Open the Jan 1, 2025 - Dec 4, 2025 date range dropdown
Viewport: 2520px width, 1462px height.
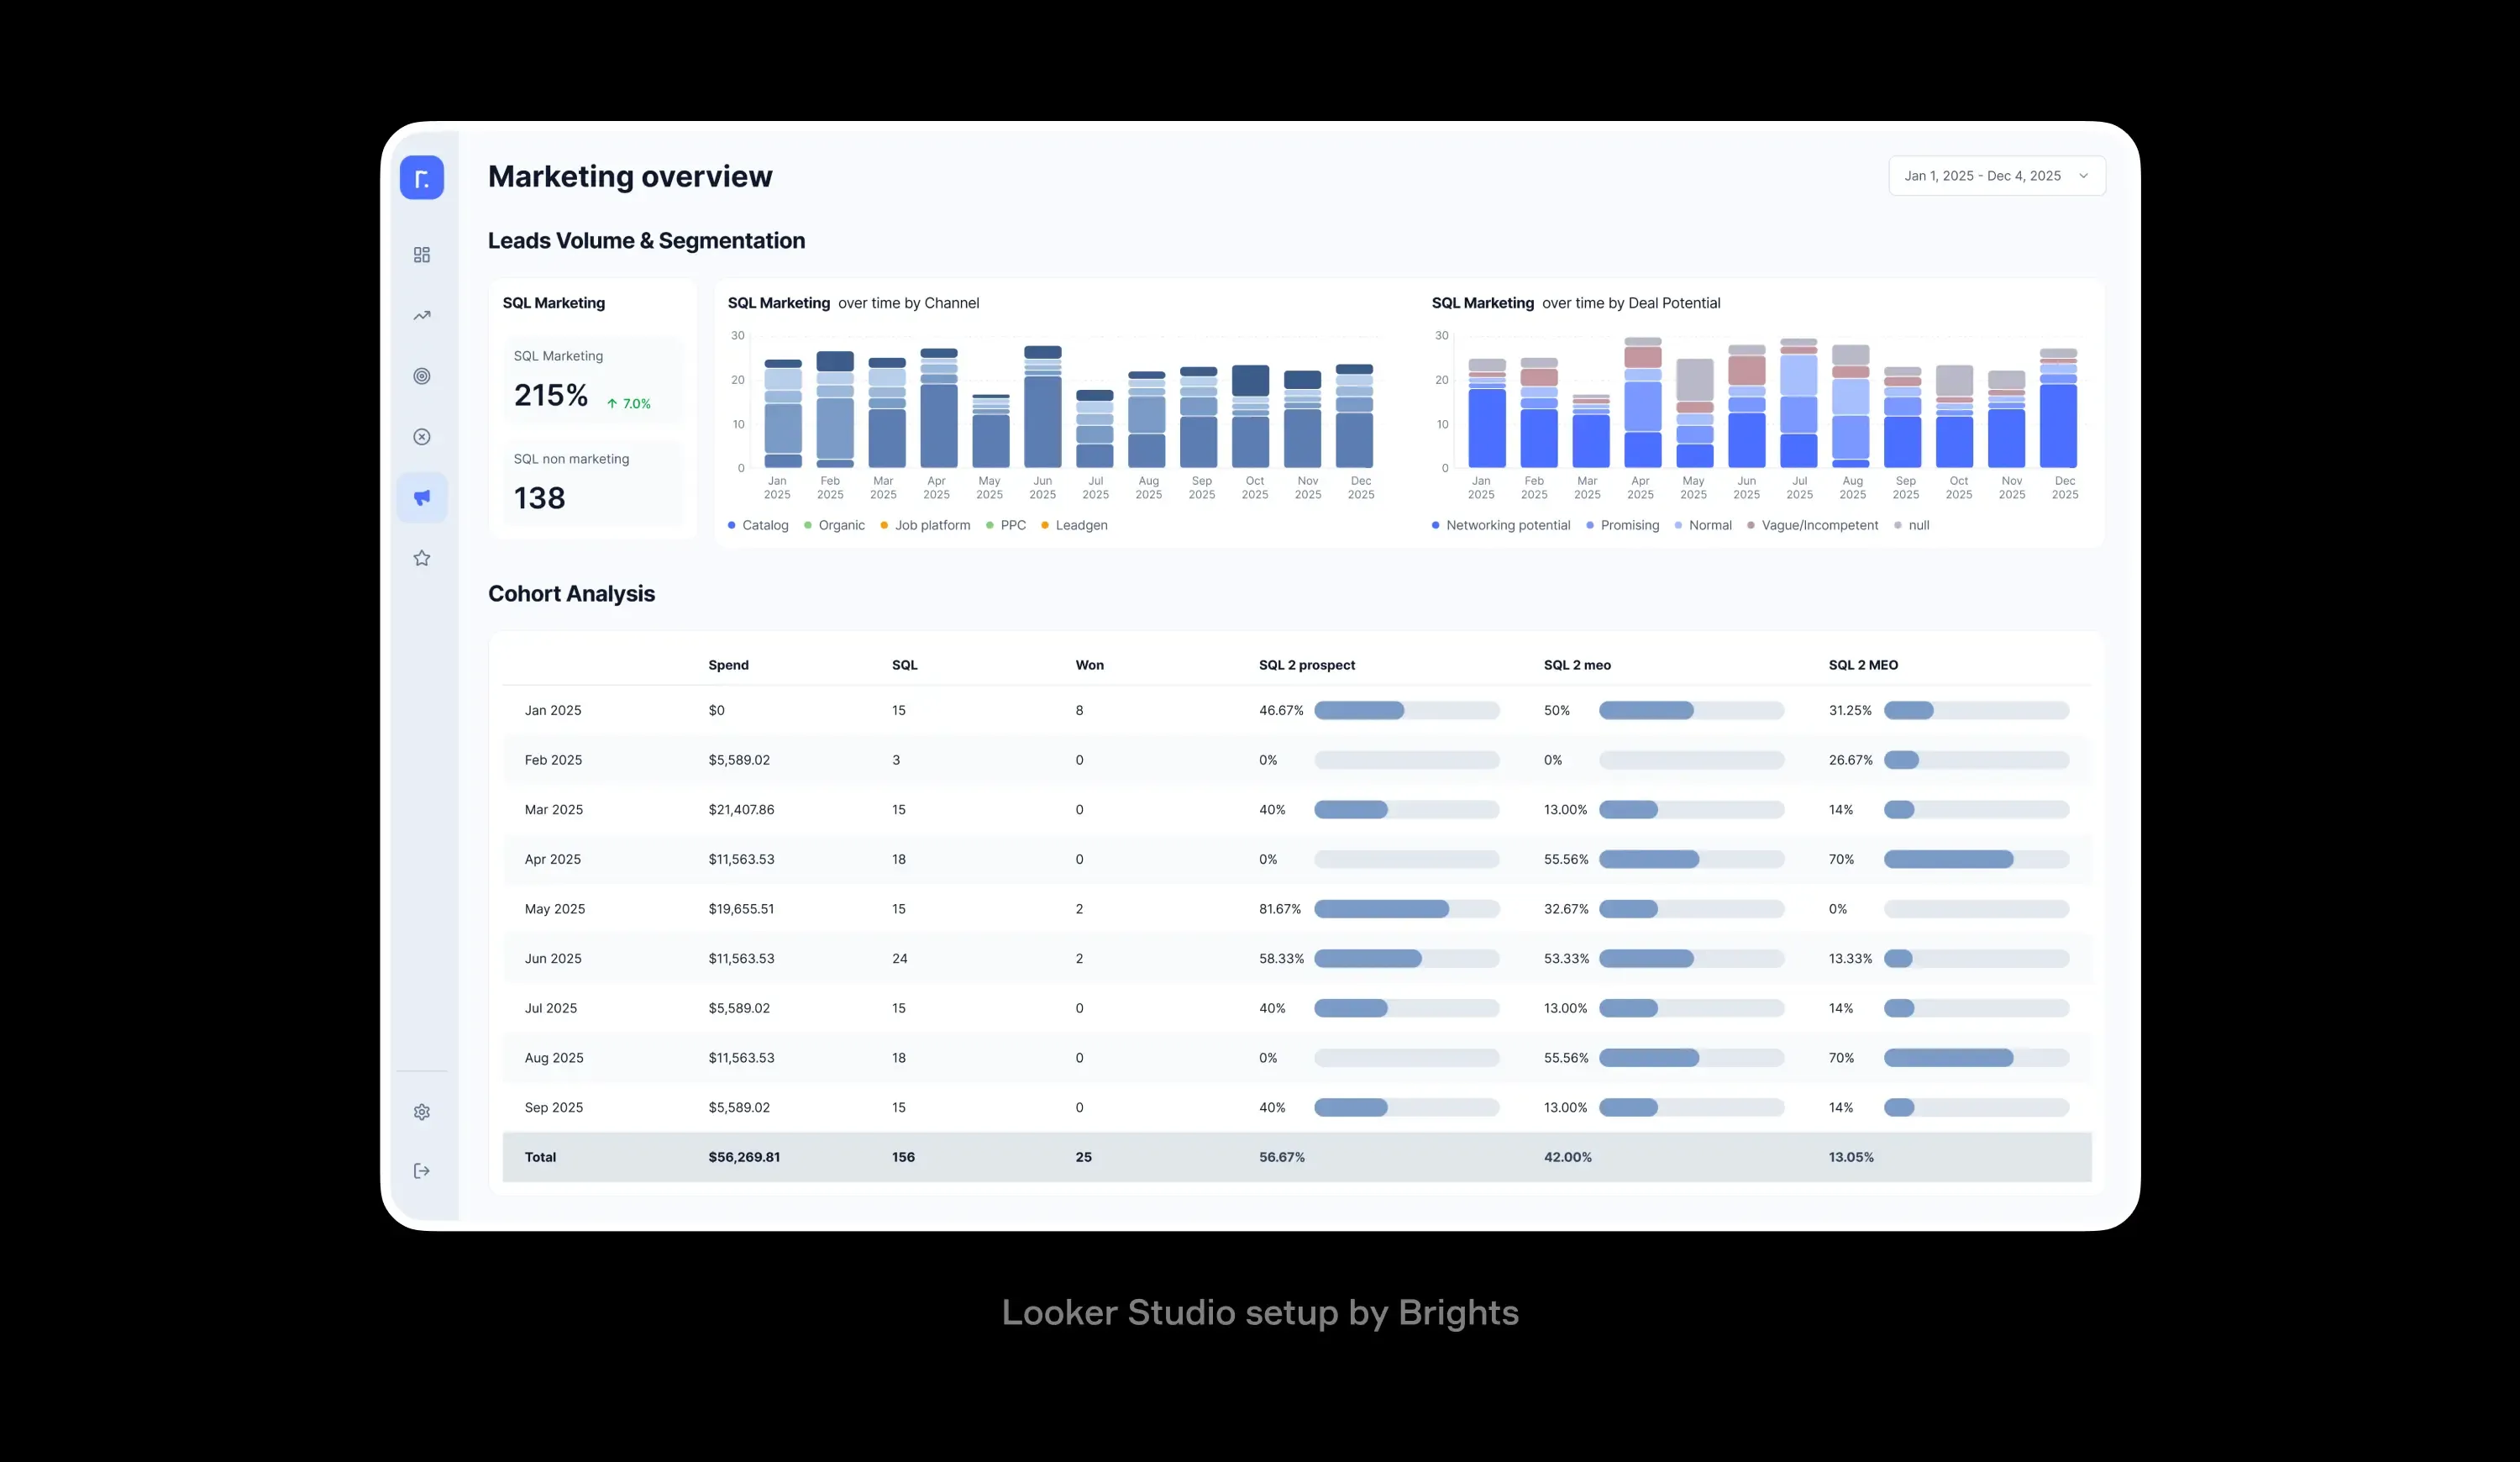point(1996,176)
